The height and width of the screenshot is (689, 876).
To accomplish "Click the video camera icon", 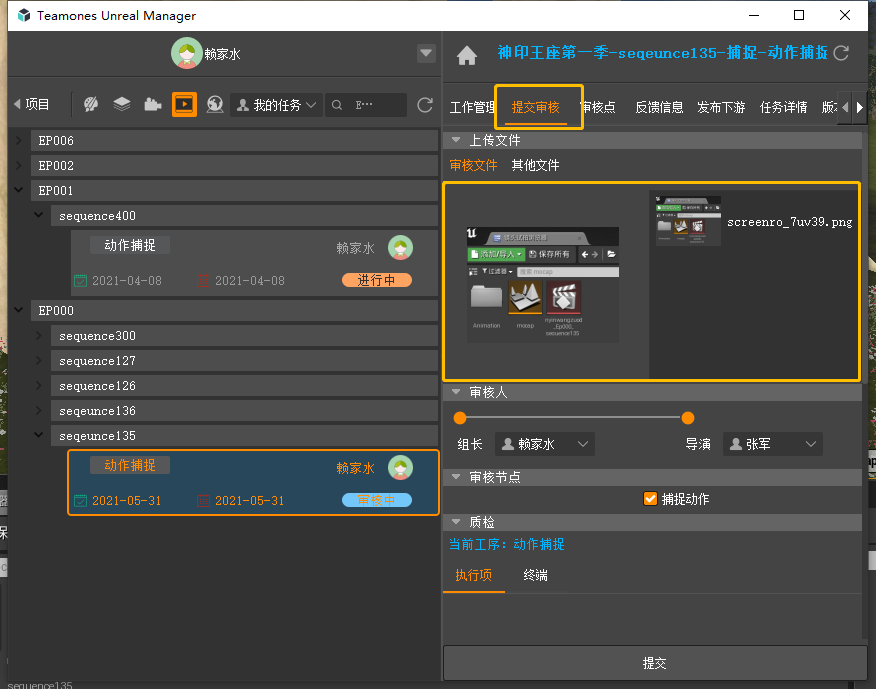I will pos(153,104).
